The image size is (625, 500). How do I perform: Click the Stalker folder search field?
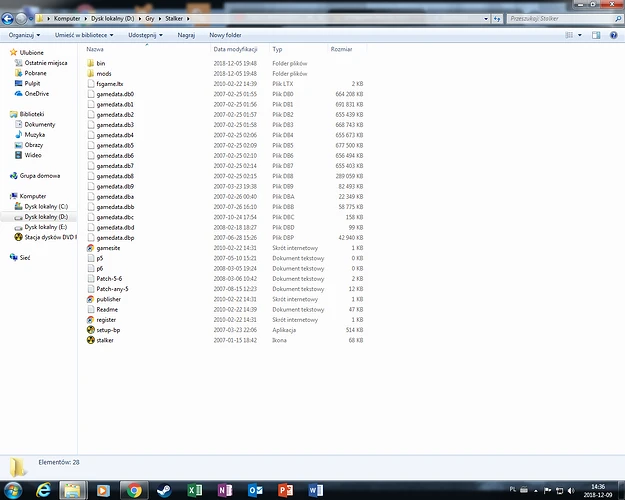point(564,18)
